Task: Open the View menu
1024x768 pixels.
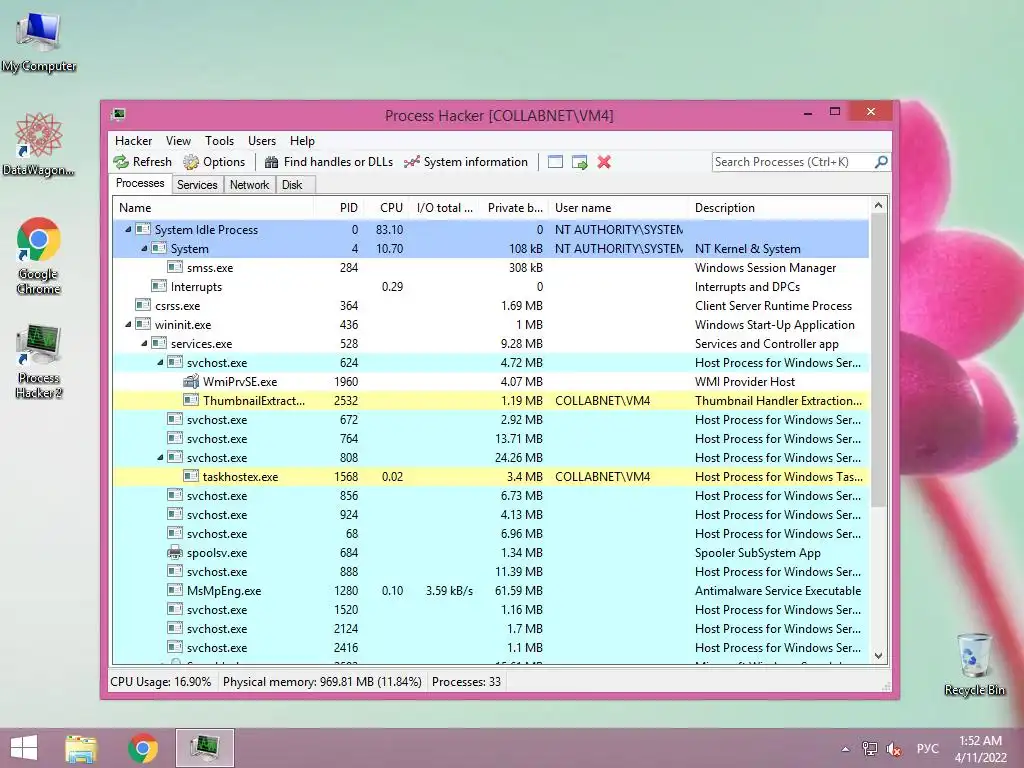Action: coord(178,141)
